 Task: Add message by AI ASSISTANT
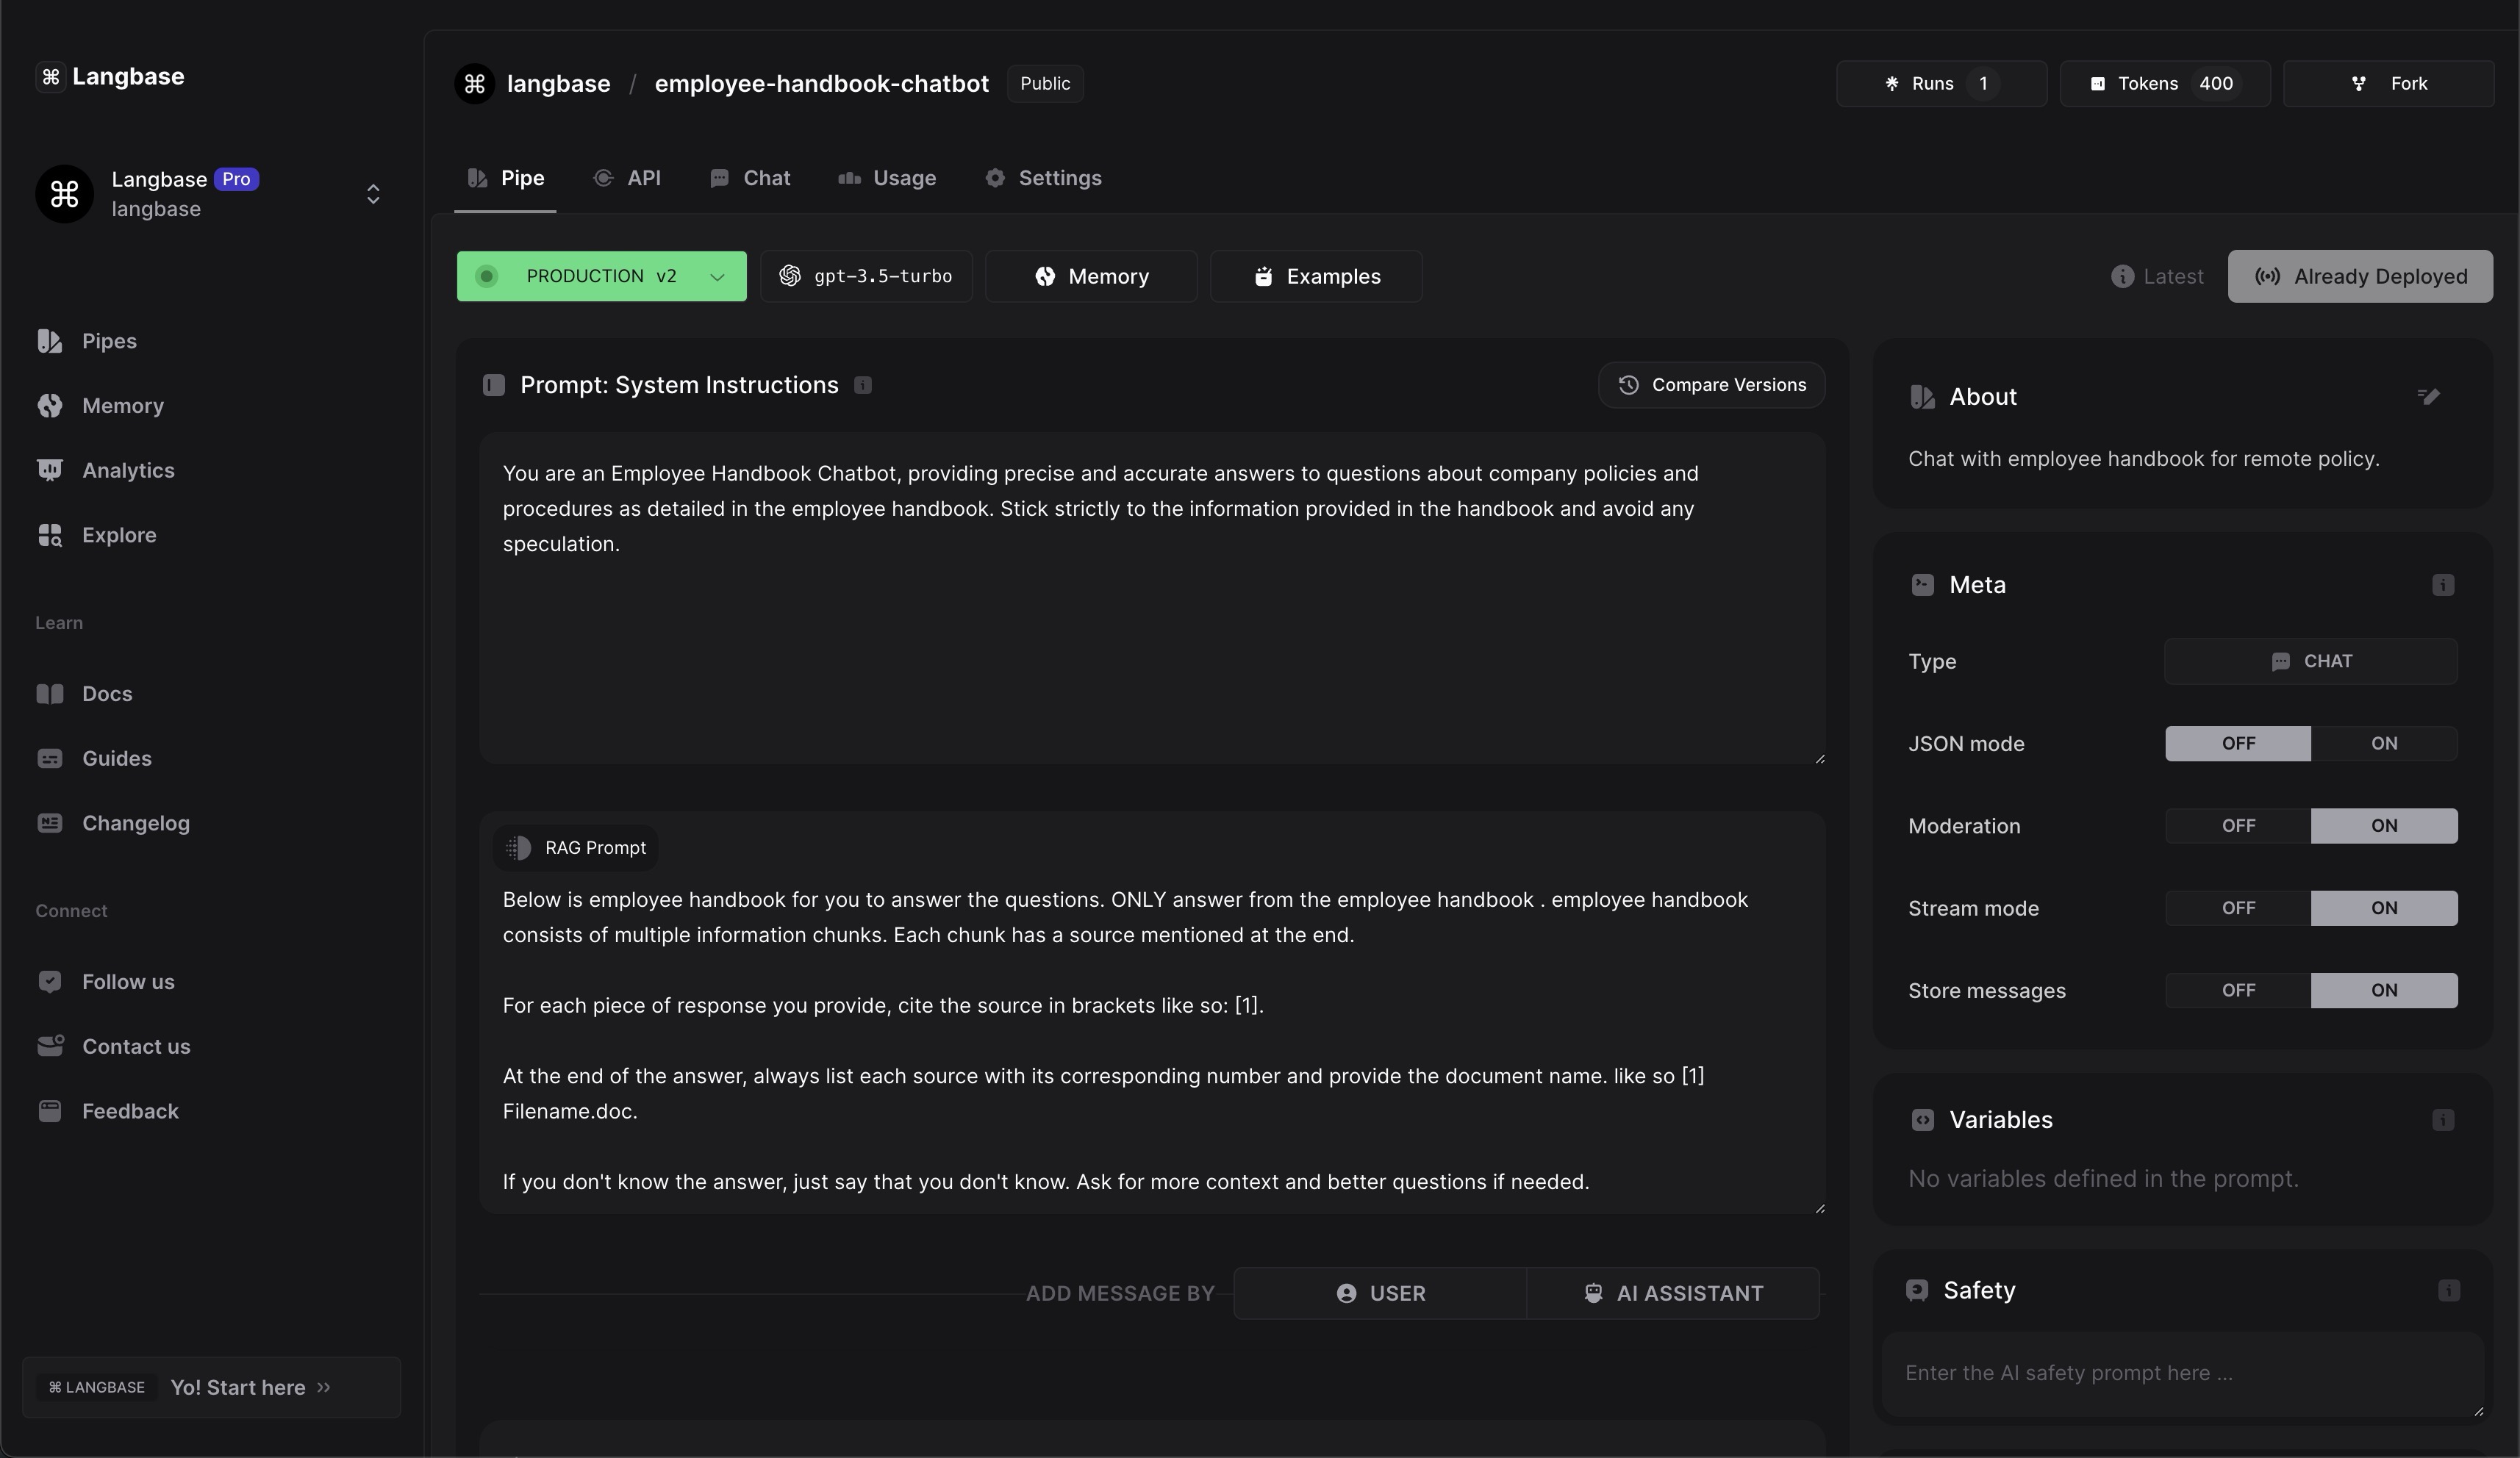tap(1673, 1293)
